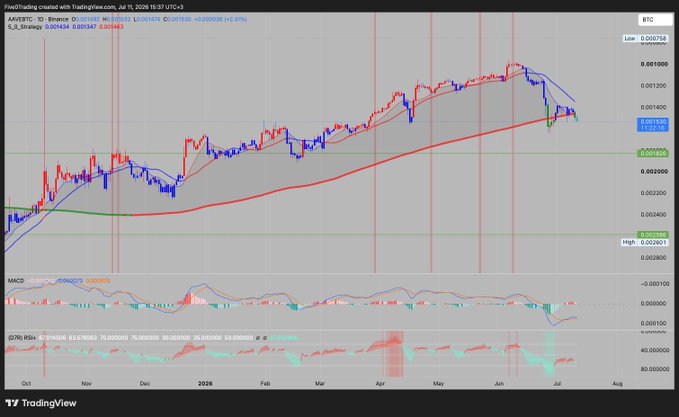Click the green 0.002586 price level tag
Viewport: 679px width, 417px height.
(654, 235)
